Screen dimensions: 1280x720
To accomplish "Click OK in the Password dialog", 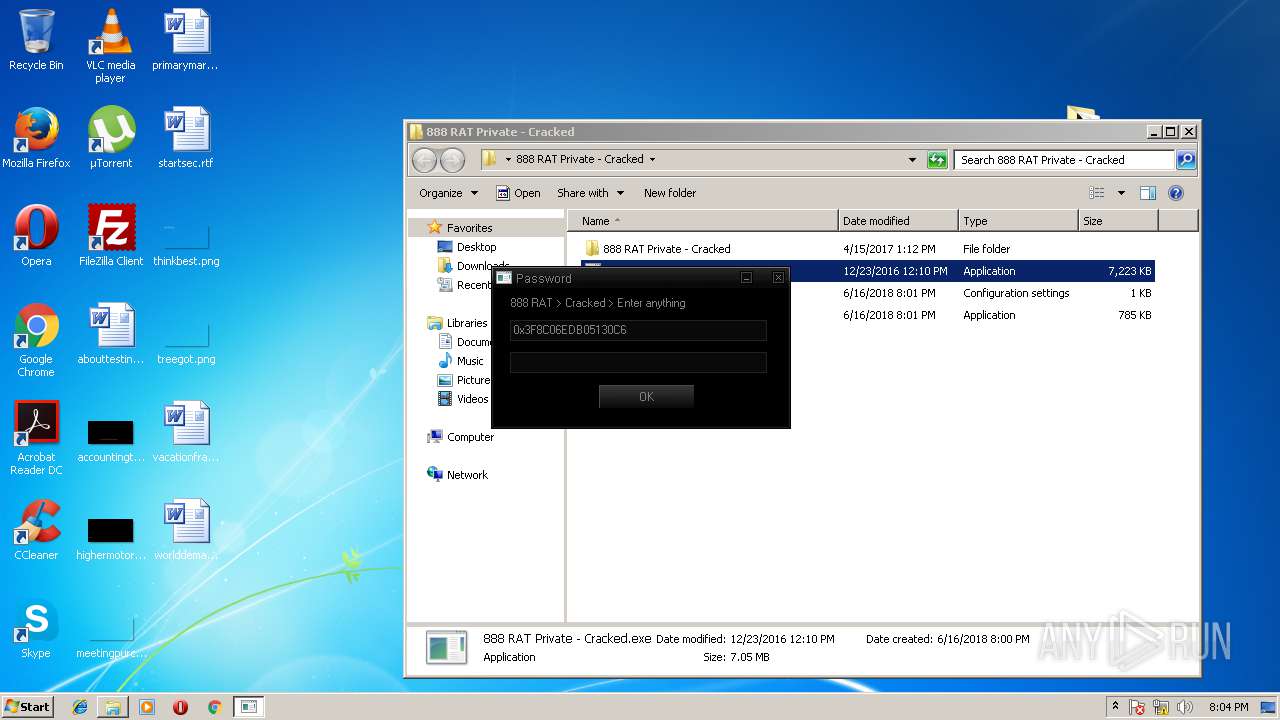I will click(646, 397).
